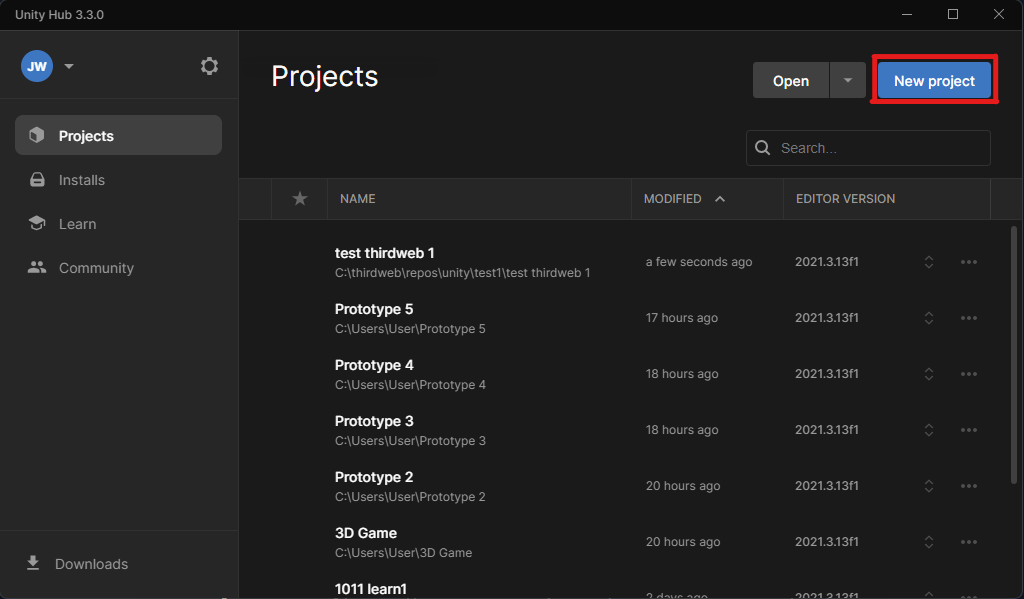The image size is (1024, 599).
Task: Open the Projects section in the sidebar
Action: (x=86, y=135)
